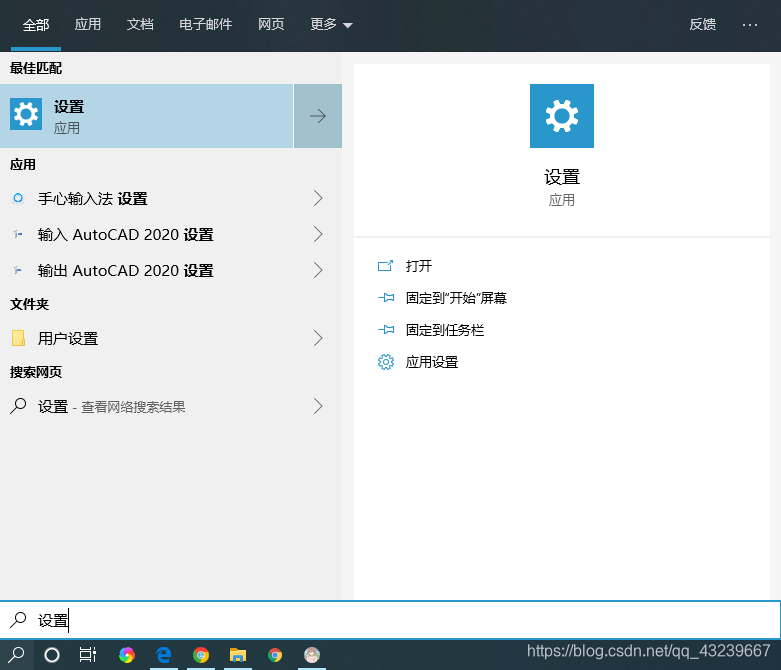
Task: Switch to the 网页 tab
Action: click(271, 24)
